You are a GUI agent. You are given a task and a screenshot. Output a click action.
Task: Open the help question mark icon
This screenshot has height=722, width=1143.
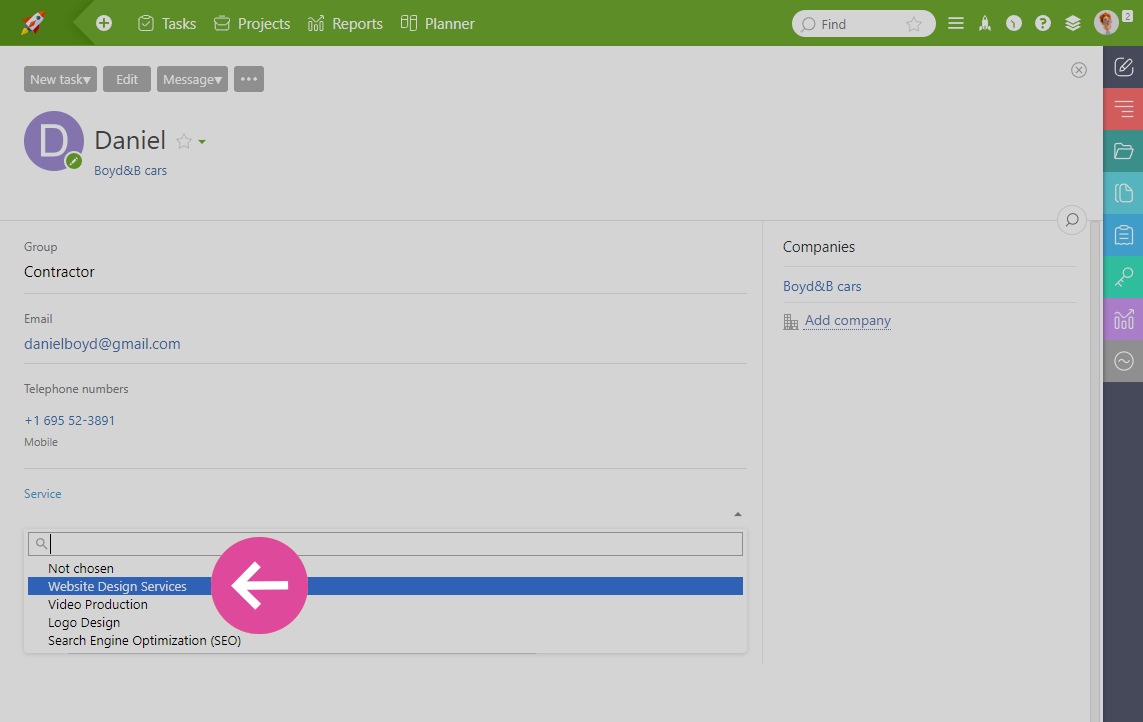[x=1043, y=23]
